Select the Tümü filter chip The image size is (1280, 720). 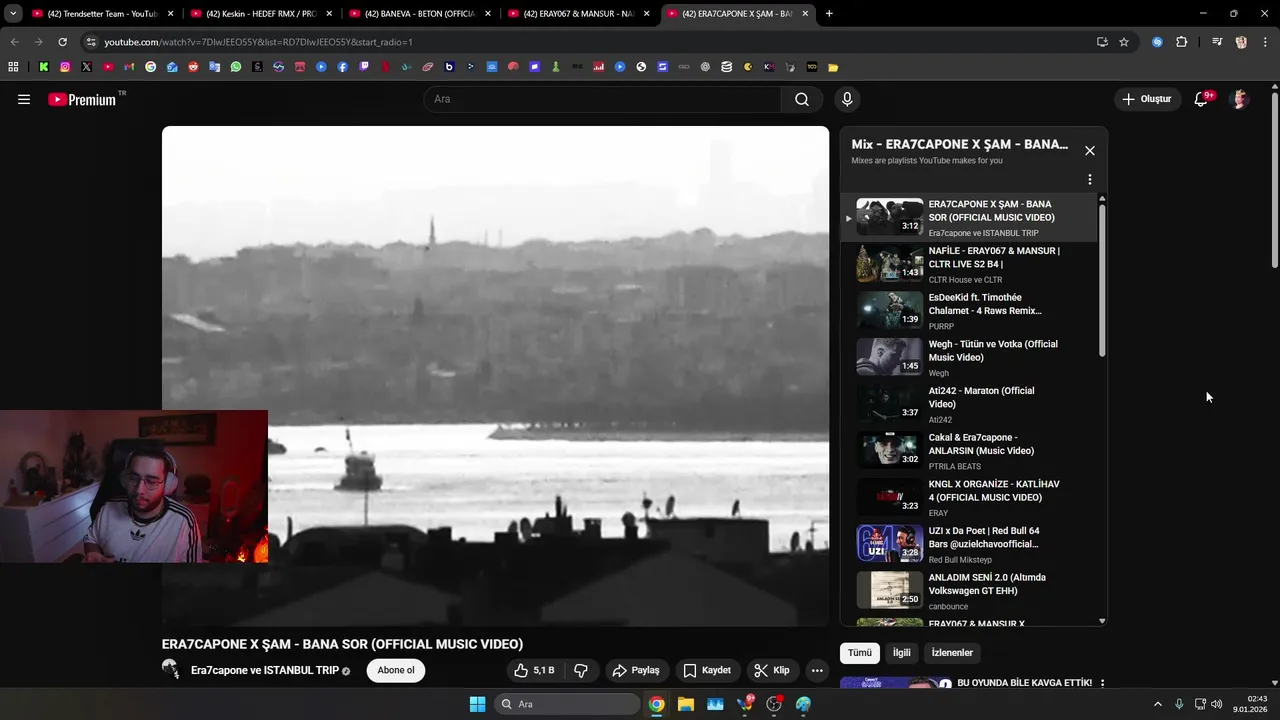(860, 653)
